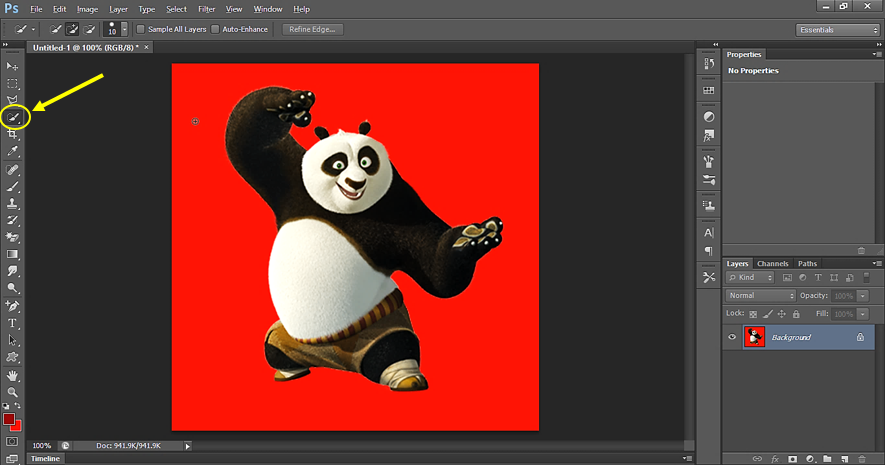Select the Eraser tool

pos(12,237)
